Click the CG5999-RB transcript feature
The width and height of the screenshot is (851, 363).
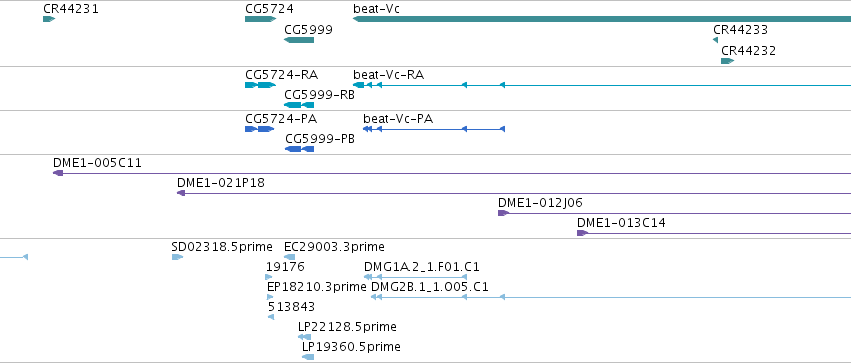pos(299,105)
